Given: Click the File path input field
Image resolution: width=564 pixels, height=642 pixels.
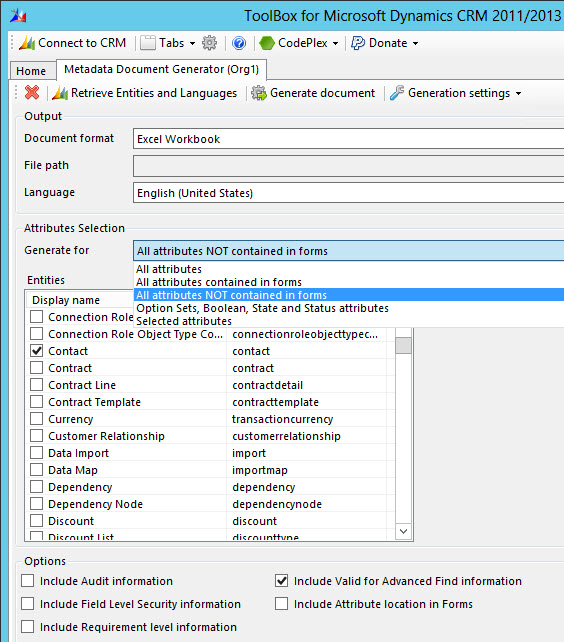Looking at the screenshot, I should pos(349,166).
